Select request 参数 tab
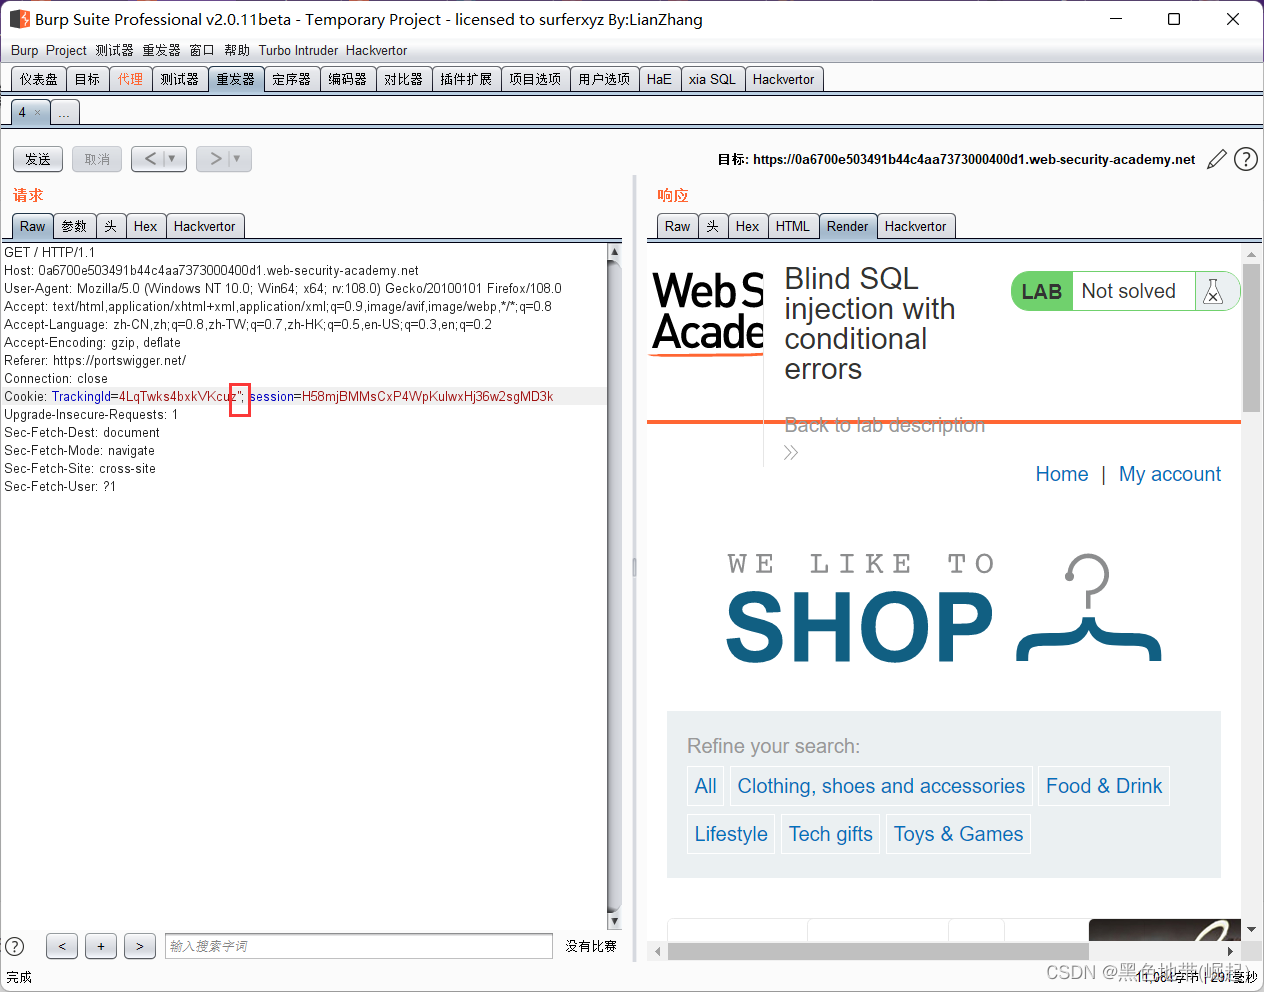This screenshot has width=1264, height=992. tap(74, 226)
